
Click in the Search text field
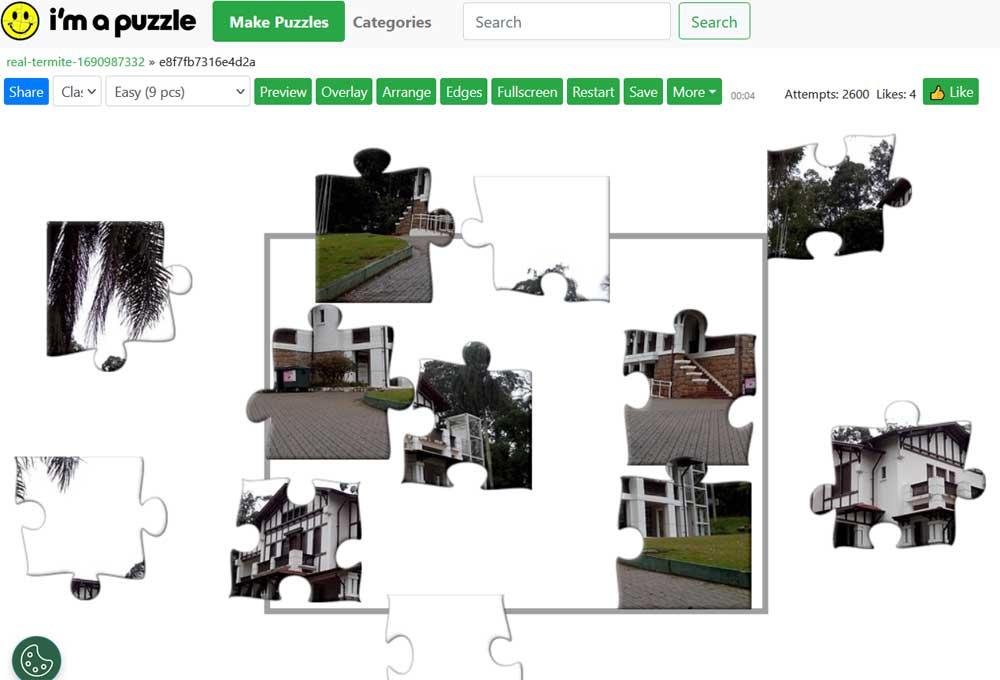(x=566, y=22)
